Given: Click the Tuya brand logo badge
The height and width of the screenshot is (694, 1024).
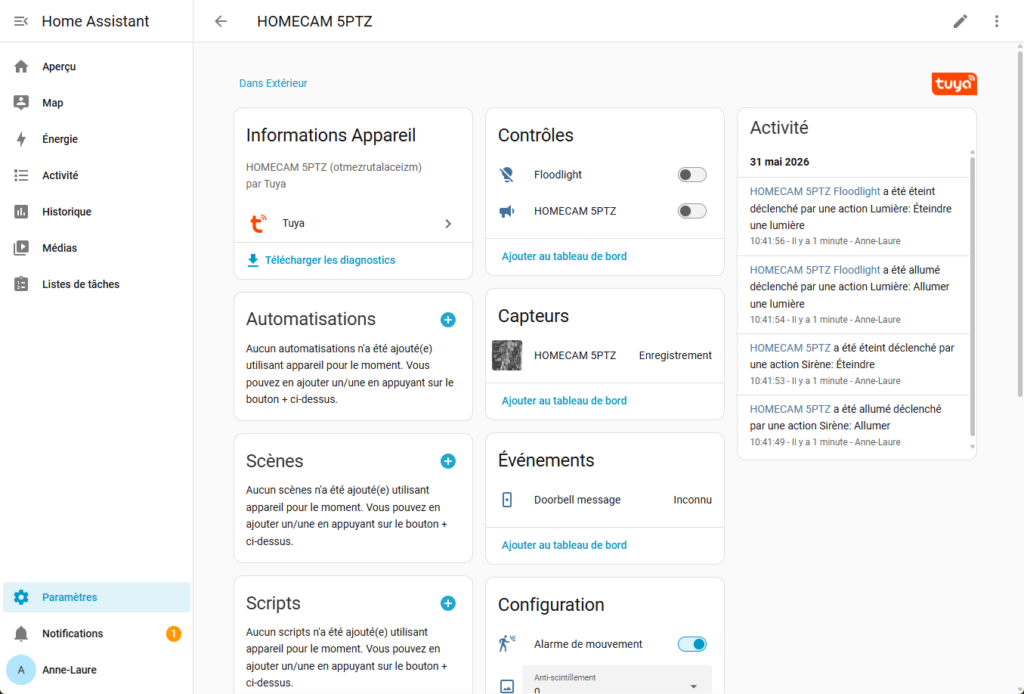Looking at the screenshot, I should (954, 84).
